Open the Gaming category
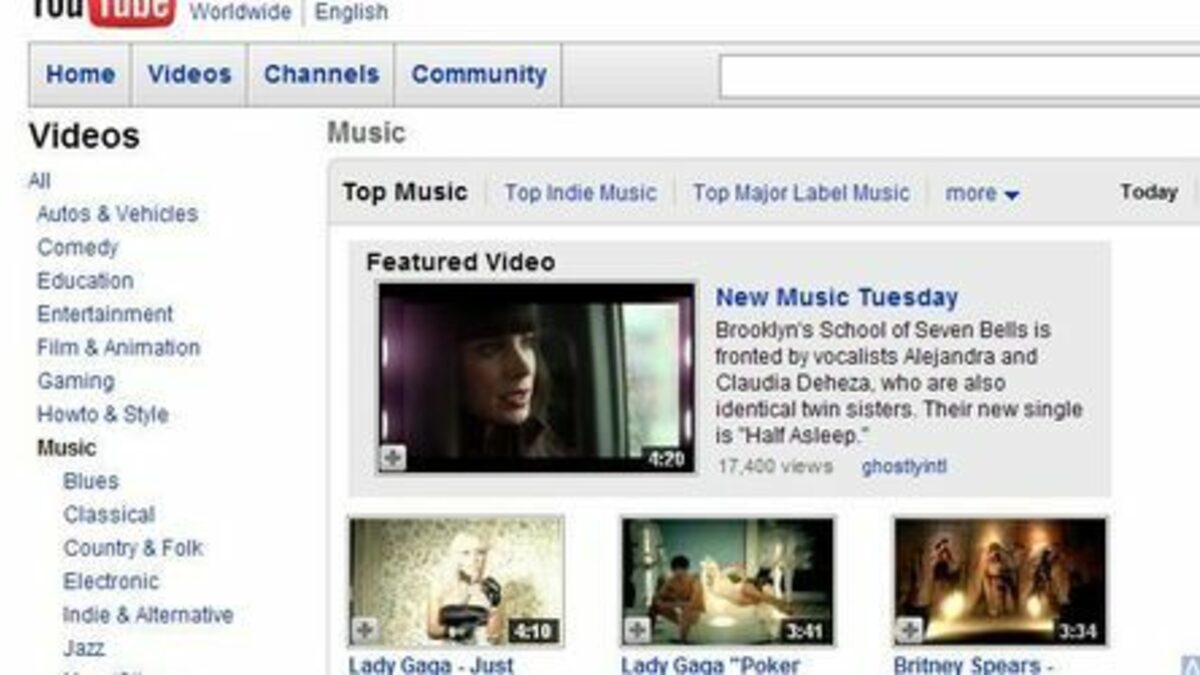 click(x=75, y=381)
